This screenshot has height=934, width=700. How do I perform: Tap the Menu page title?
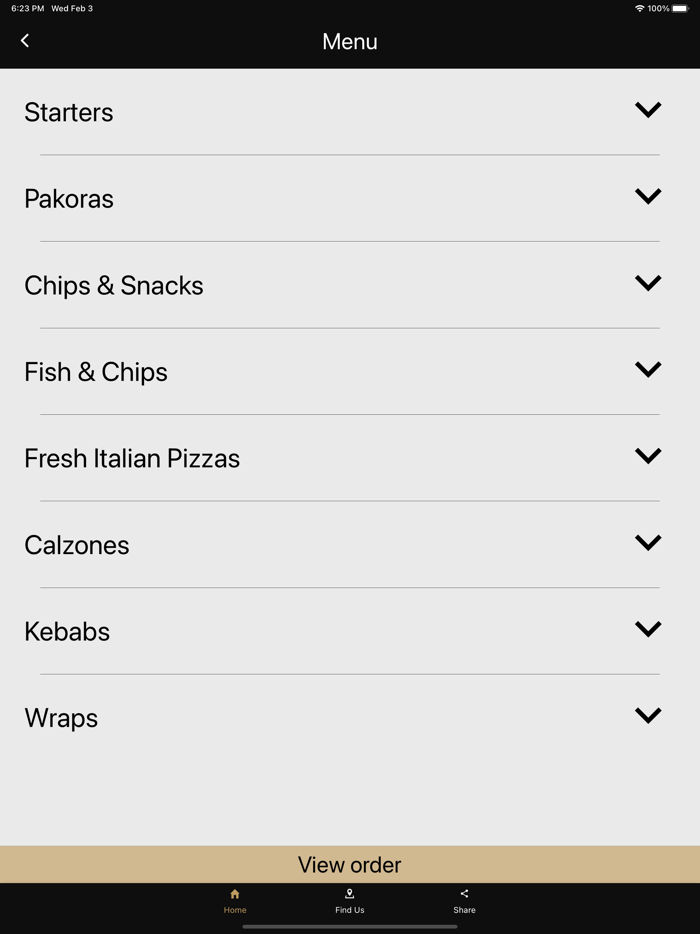pos(349,42)
